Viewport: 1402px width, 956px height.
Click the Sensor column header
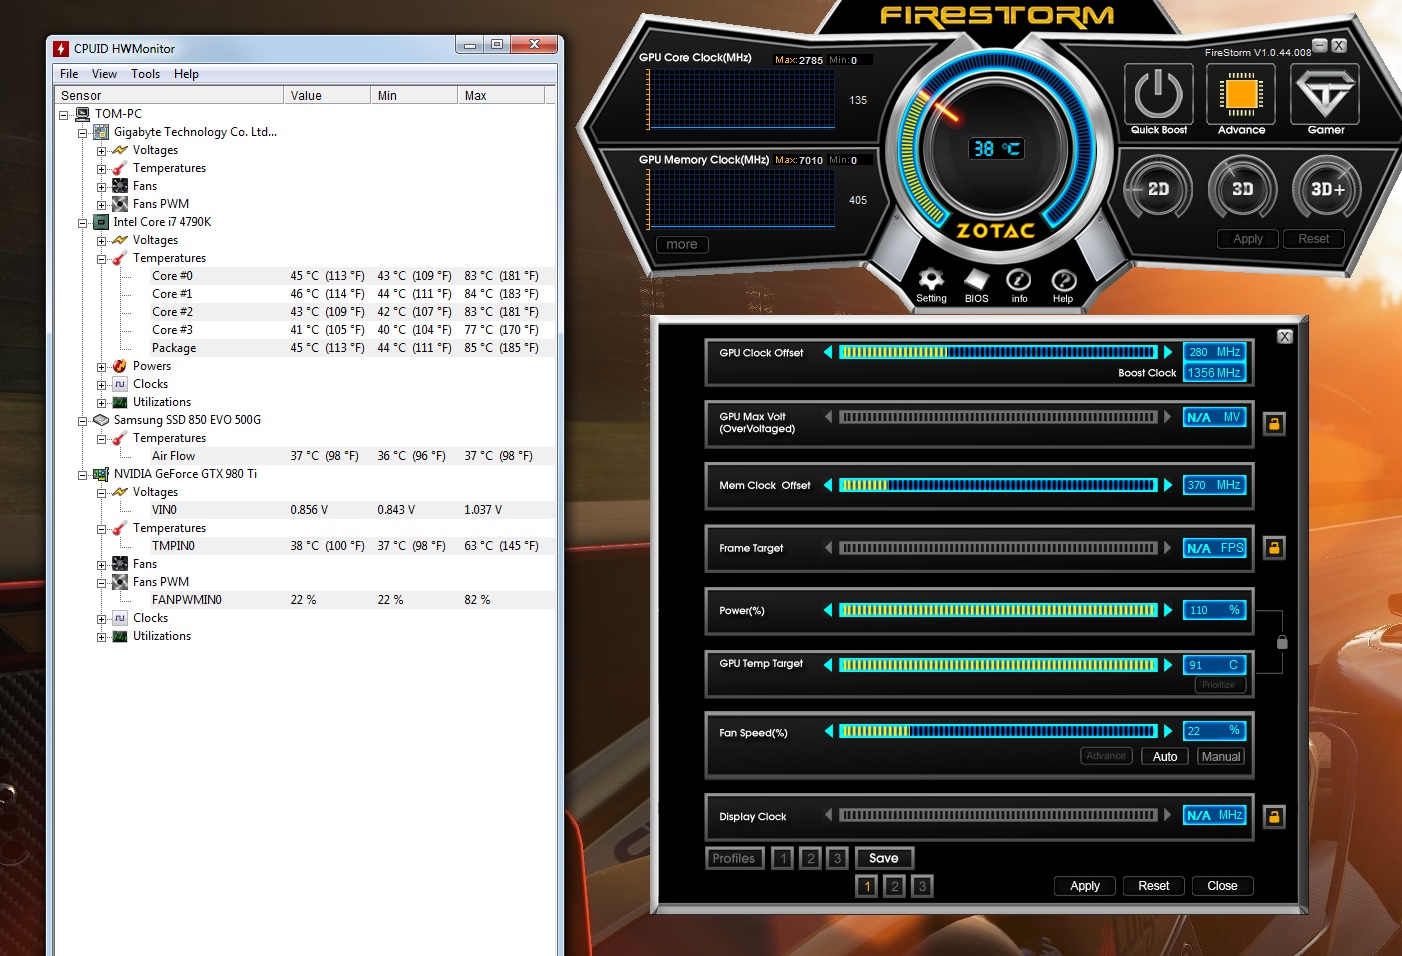pos(169,96)
